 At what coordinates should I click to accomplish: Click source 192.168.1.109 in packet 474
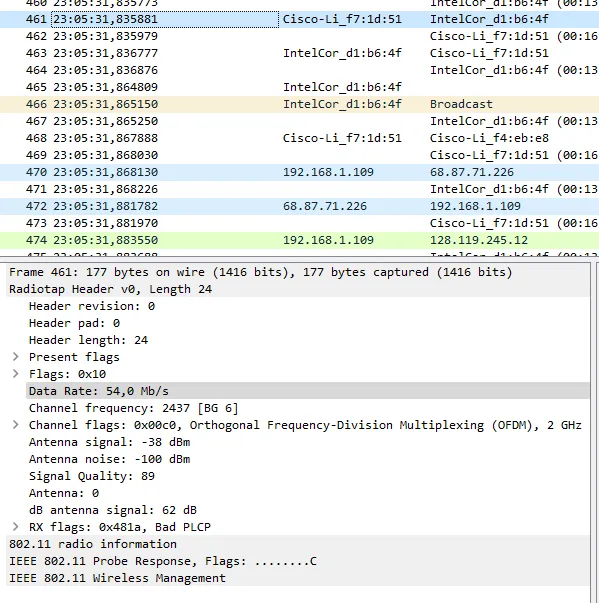coord(328,240)
